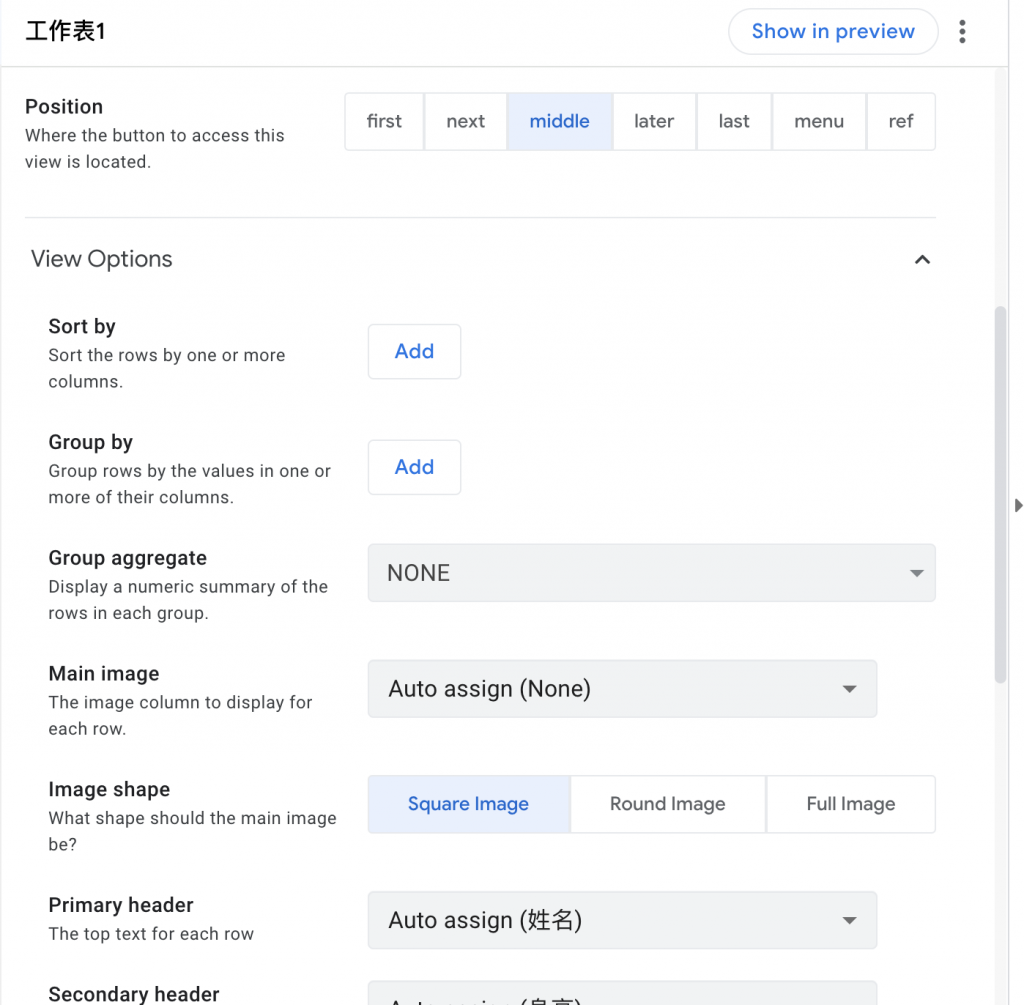Add a Group by column

tap(414, 468)
